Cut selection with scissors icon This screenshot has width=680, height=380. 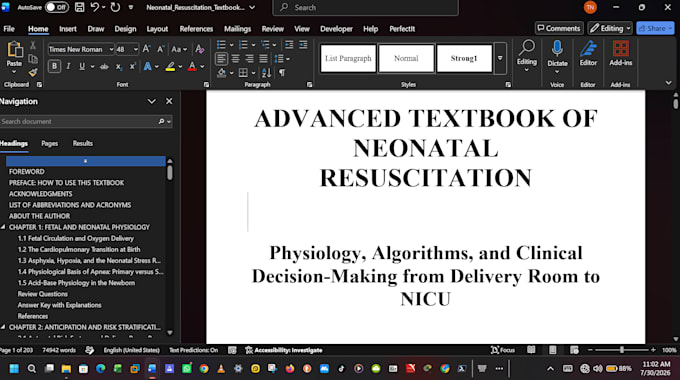tap(33, 45)
